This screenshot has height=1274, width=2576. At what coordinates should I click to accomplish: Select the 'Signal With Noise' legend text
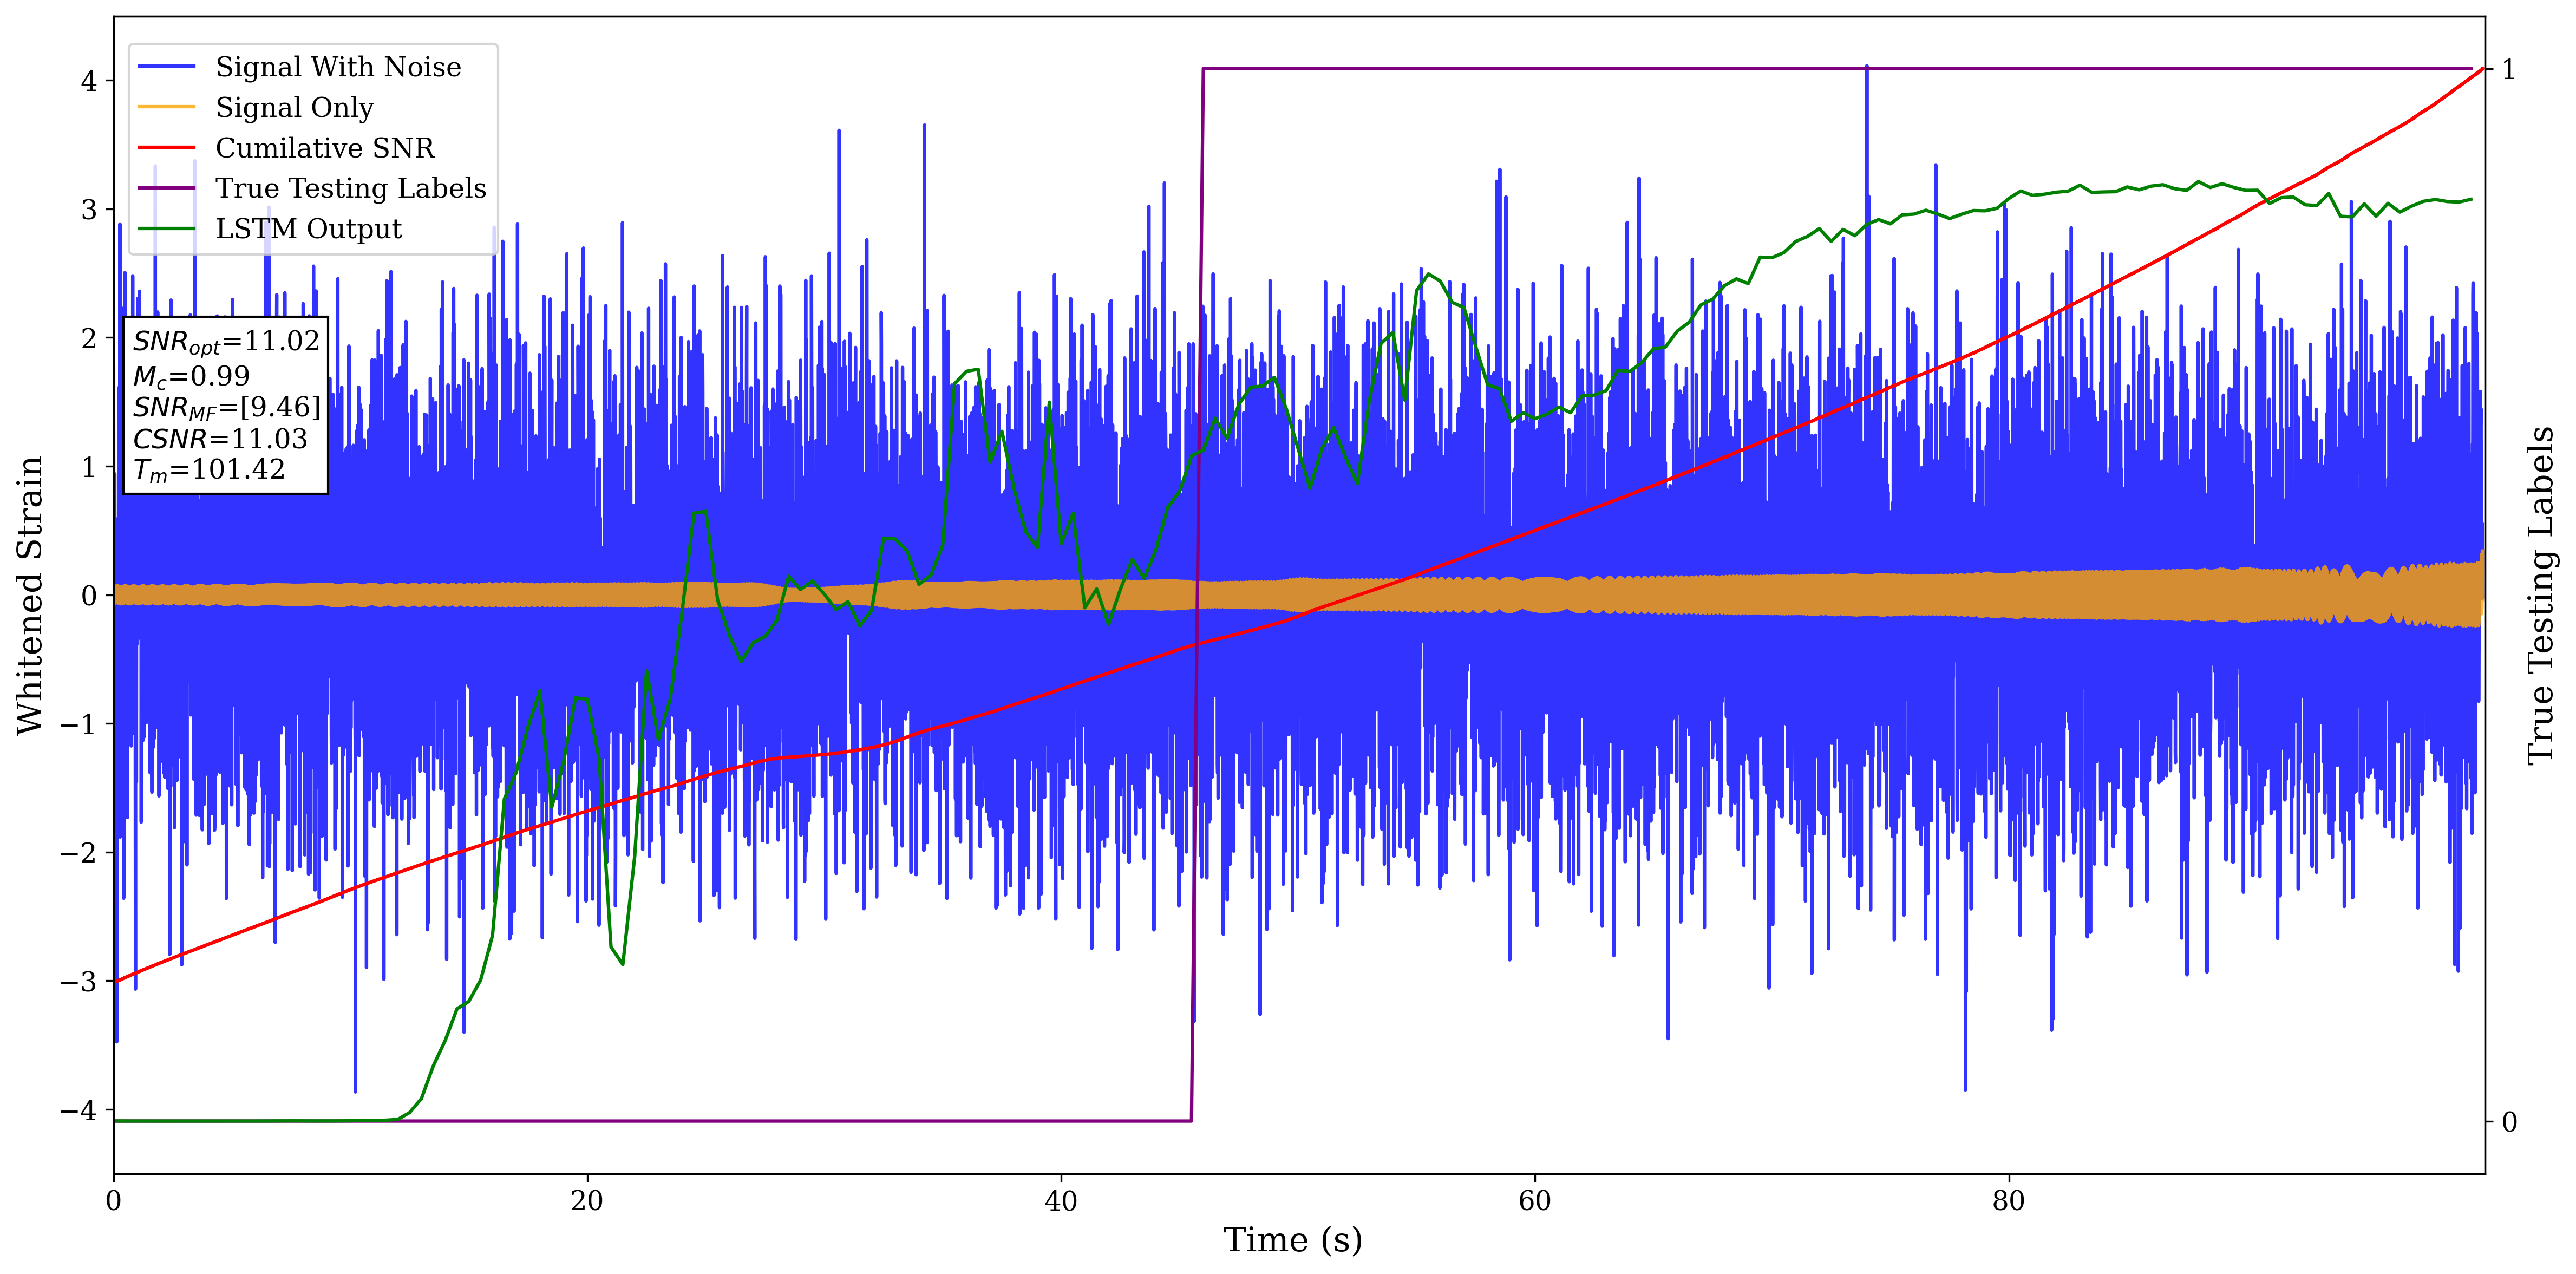338,67
